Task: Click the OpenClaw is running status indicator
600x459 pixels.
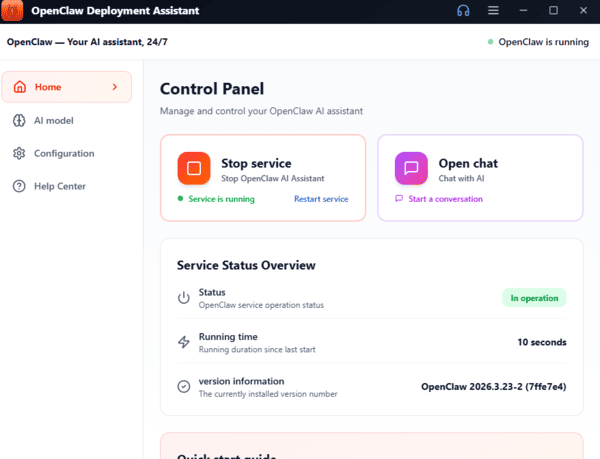Action: click(538, 43)
